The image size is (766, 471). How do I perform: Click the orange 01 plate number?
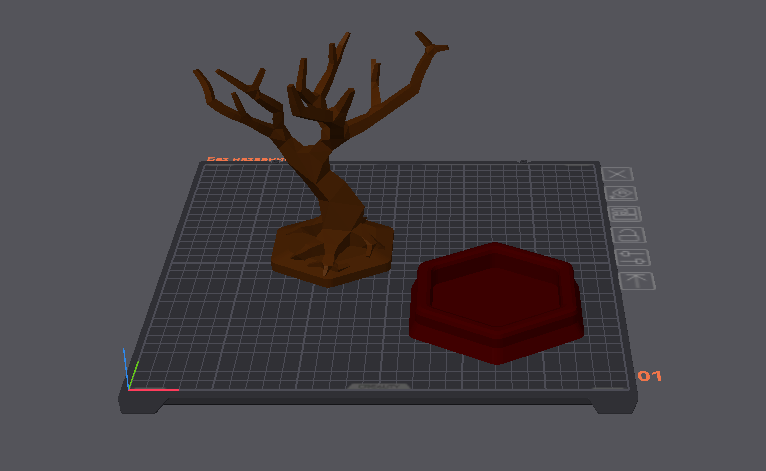pyautogui.click(x=650, y=376)
